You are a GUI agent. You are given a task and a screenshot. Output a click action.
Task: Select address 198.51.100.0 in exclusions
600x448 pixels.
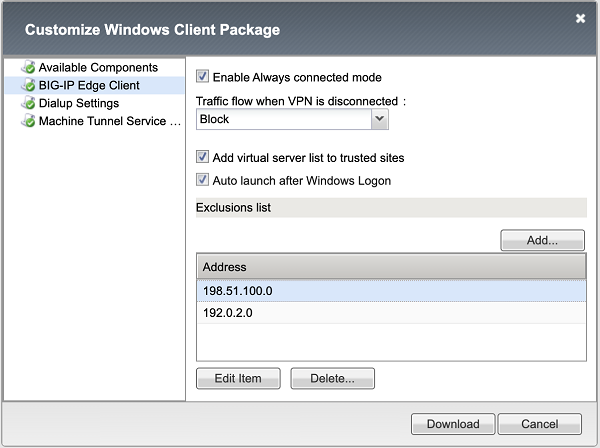391,291
